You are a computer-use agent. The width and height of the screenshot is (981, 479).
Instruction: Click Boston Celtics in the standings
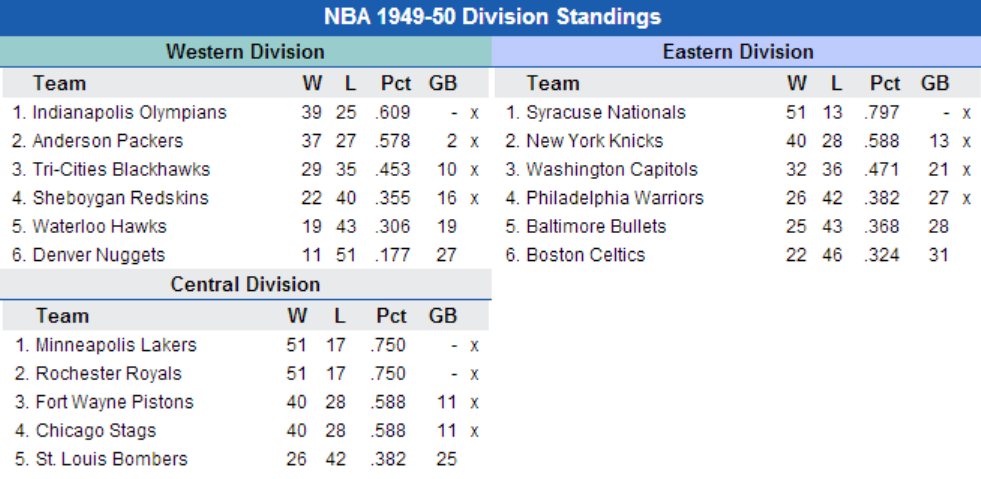point(585,255)
